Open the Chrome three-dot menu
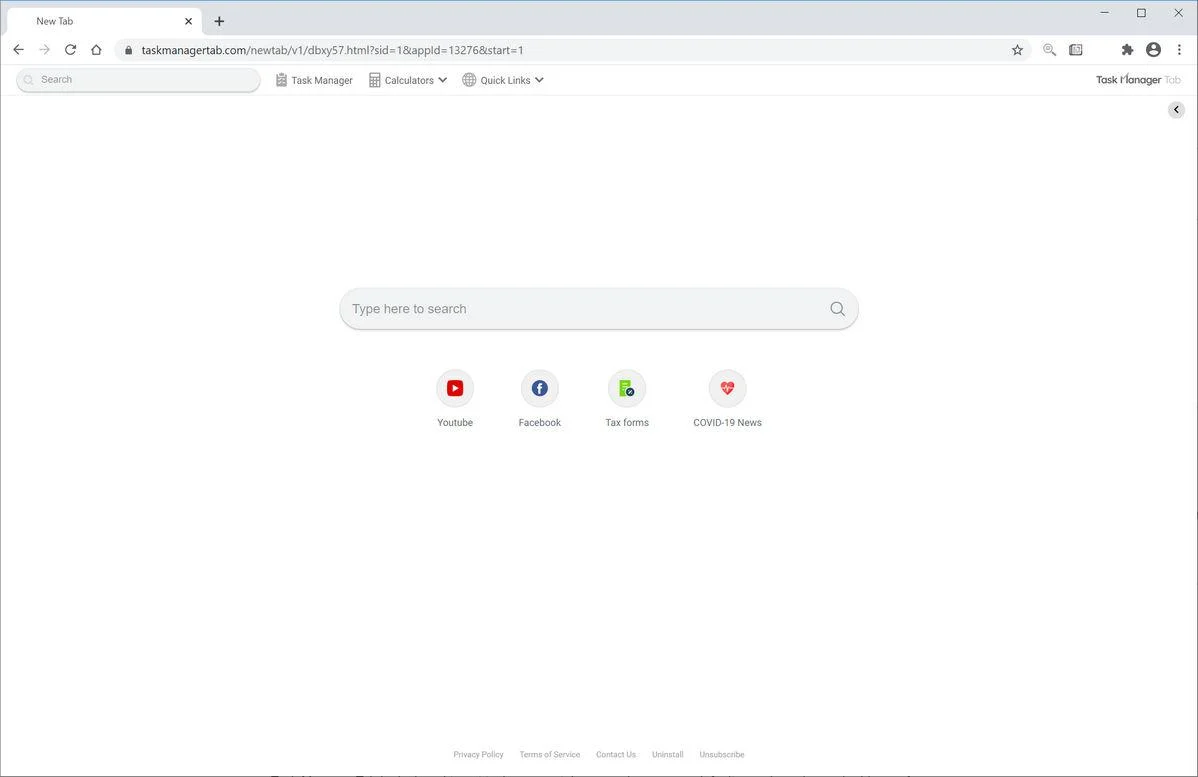The image size is (1198, 777). click(x=1180, y=50)
